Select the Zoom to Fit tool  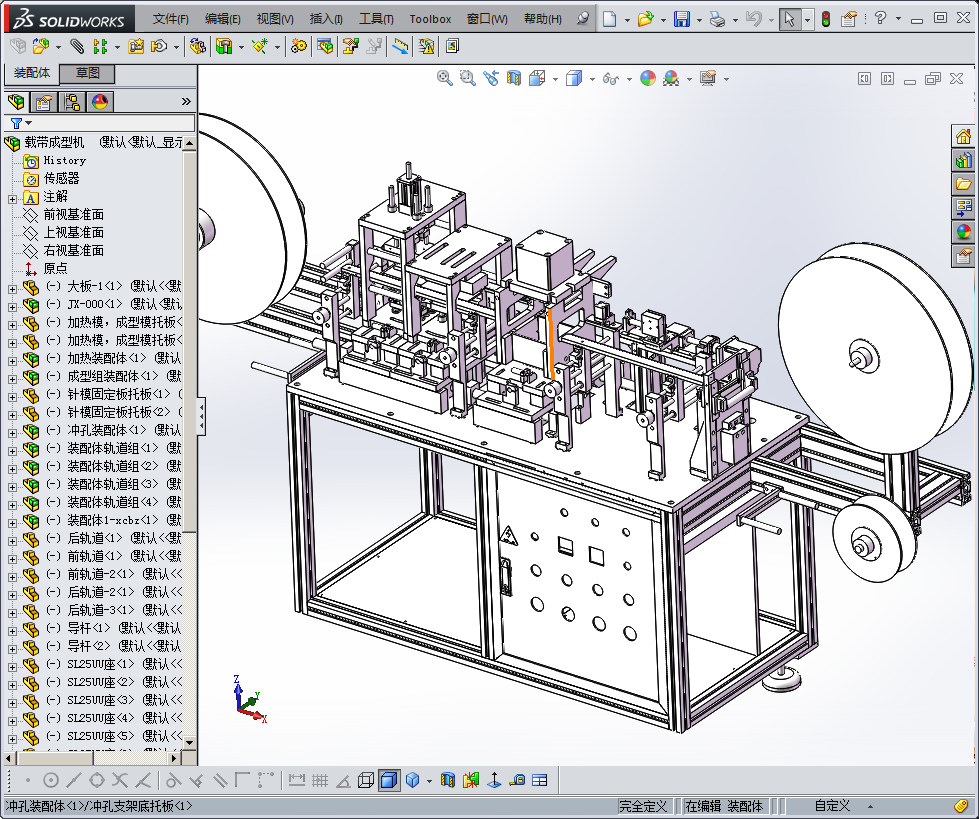tap(445, 78)
